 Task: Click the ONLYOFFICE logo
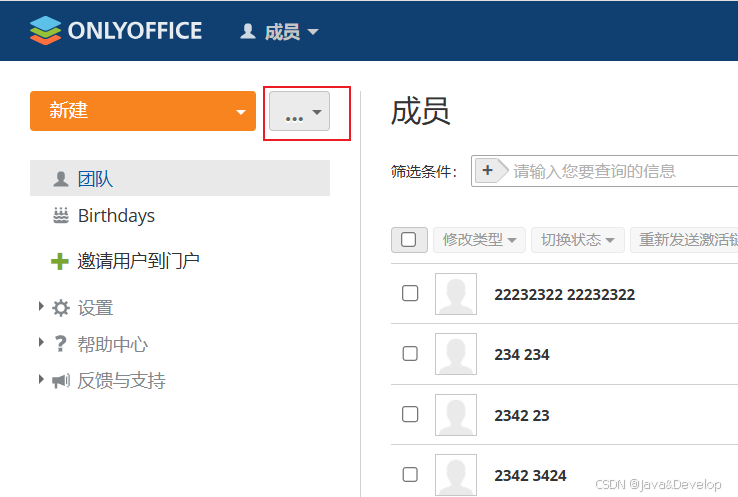click(116, 31)
